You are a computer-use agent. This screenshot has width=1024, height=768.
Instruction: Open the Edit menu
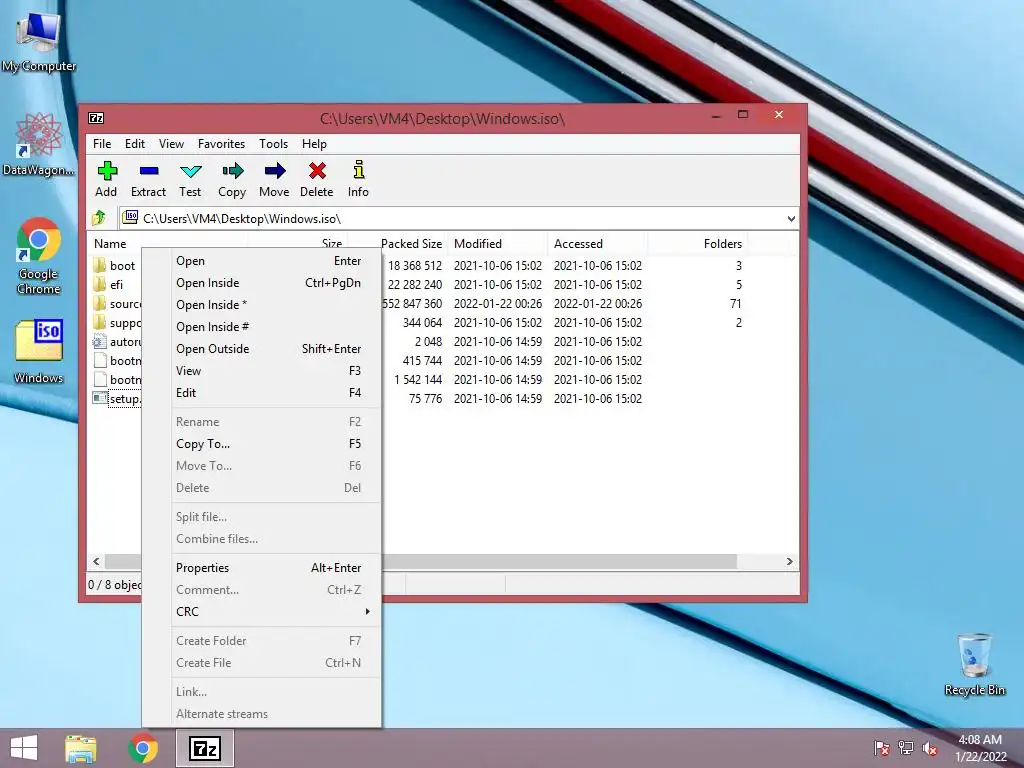click(135, 144)
